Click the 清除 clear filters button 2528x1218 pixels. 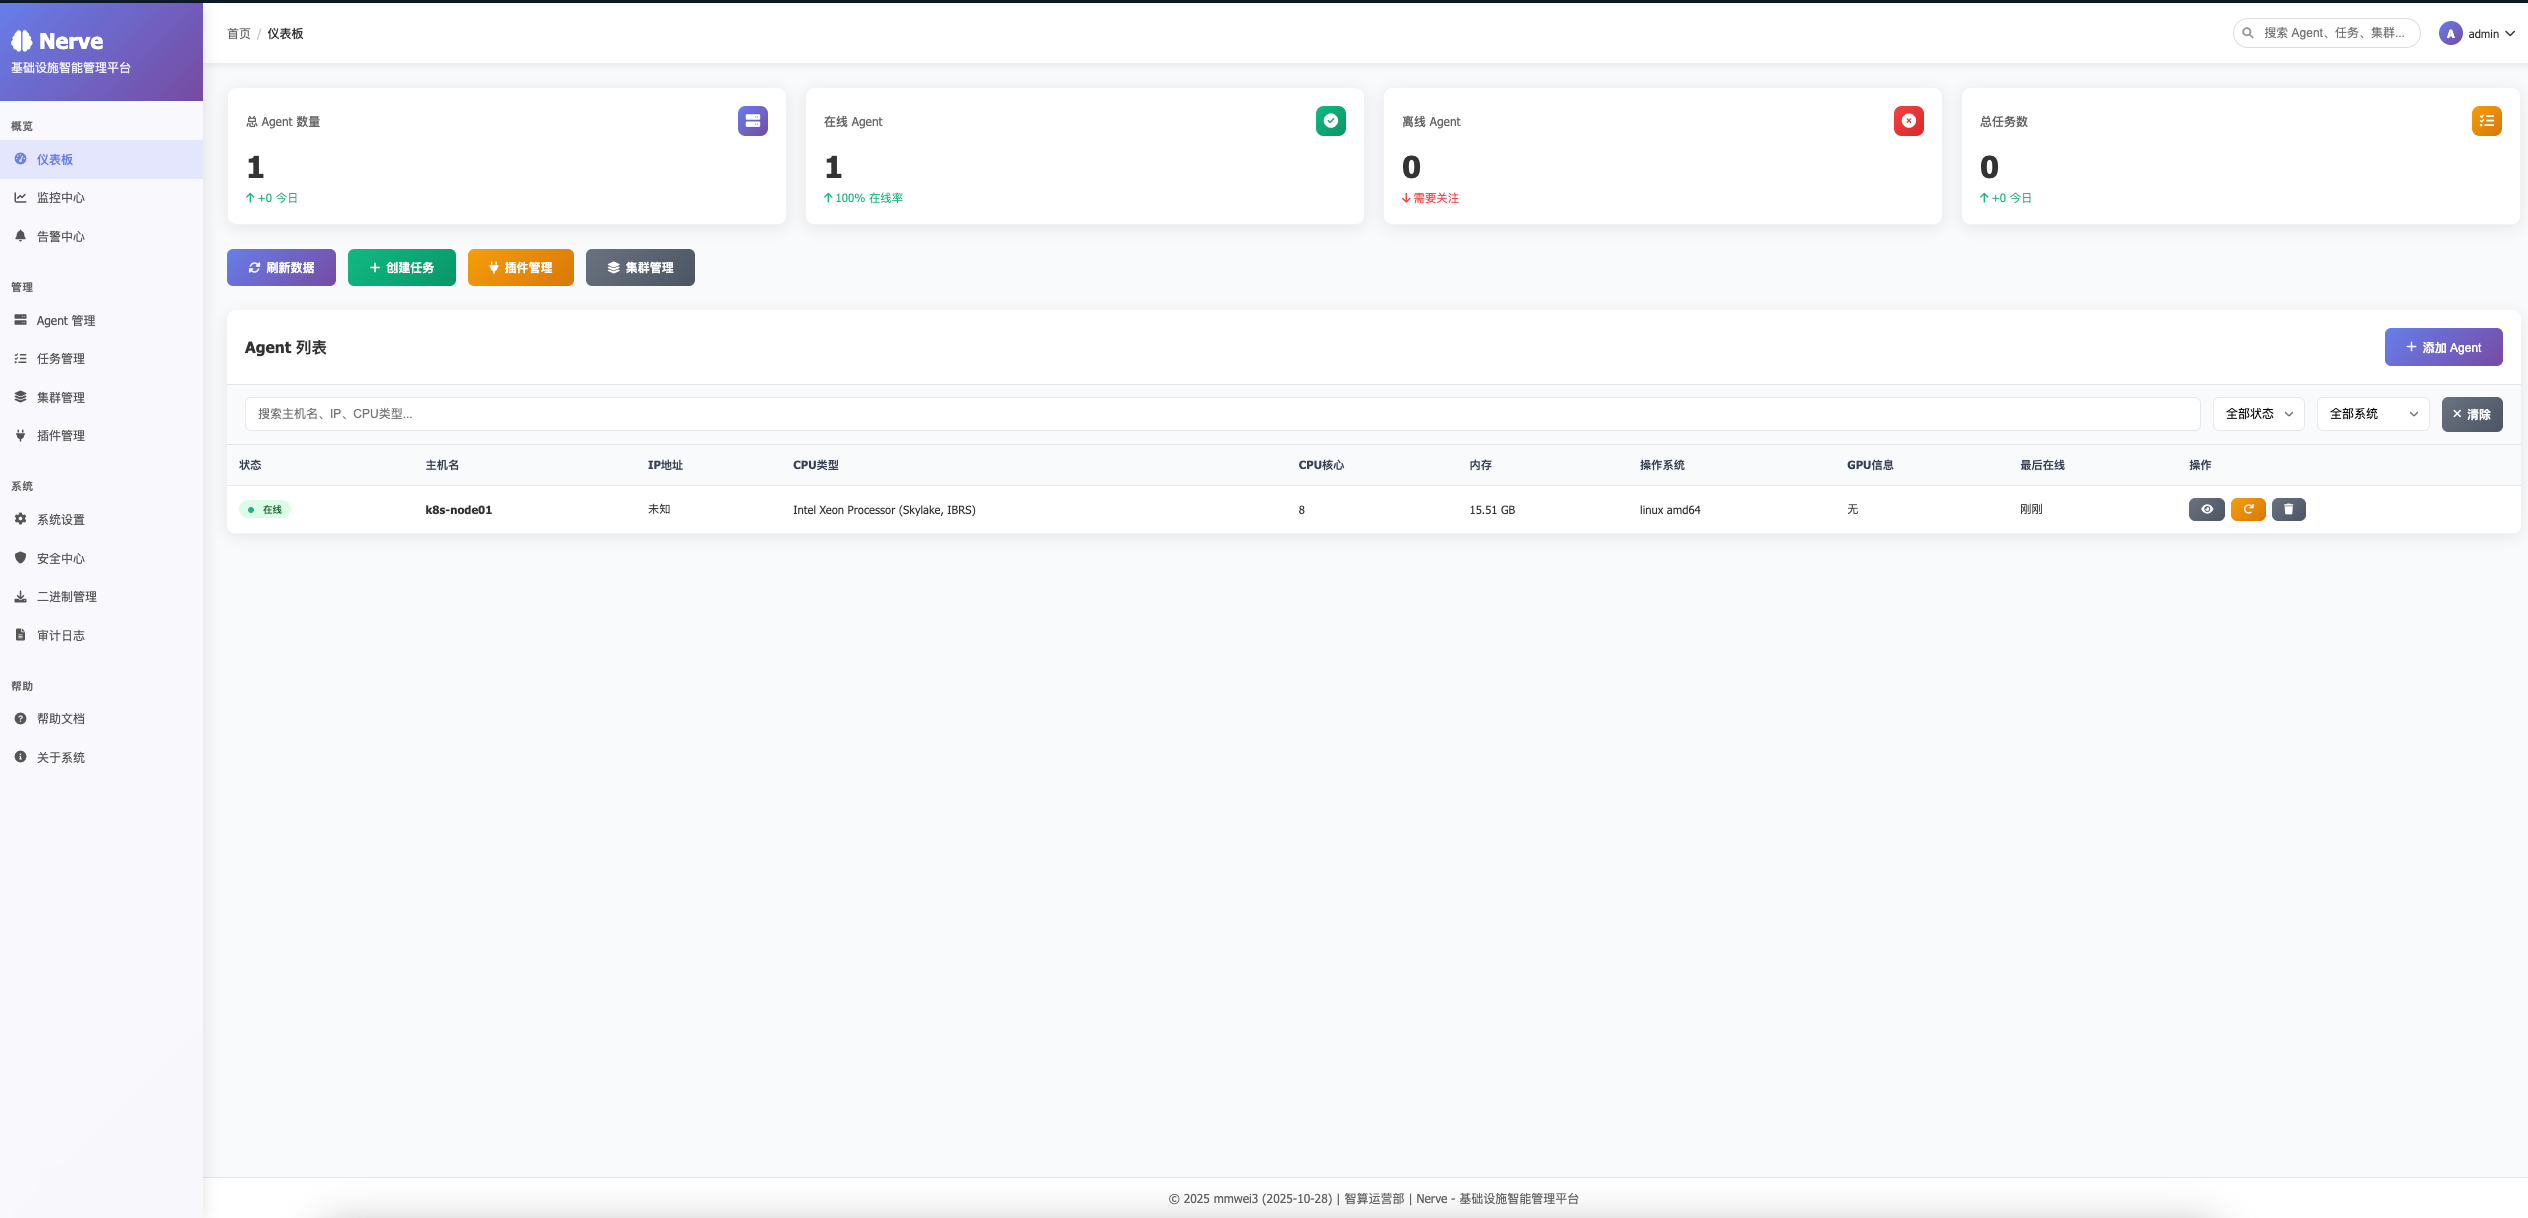(x=2471, y=414)
